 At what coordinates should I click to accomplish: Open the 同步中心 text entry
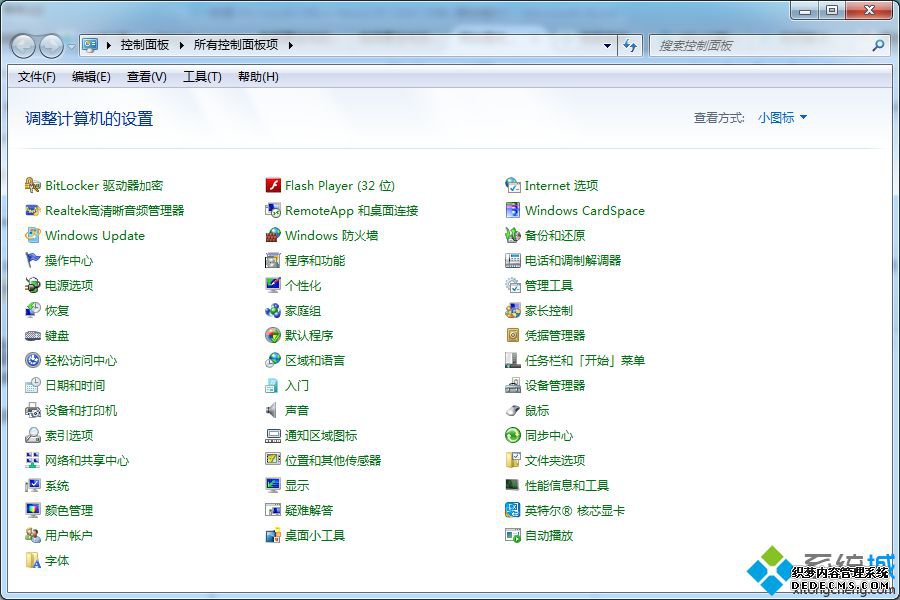click(549, 435)
